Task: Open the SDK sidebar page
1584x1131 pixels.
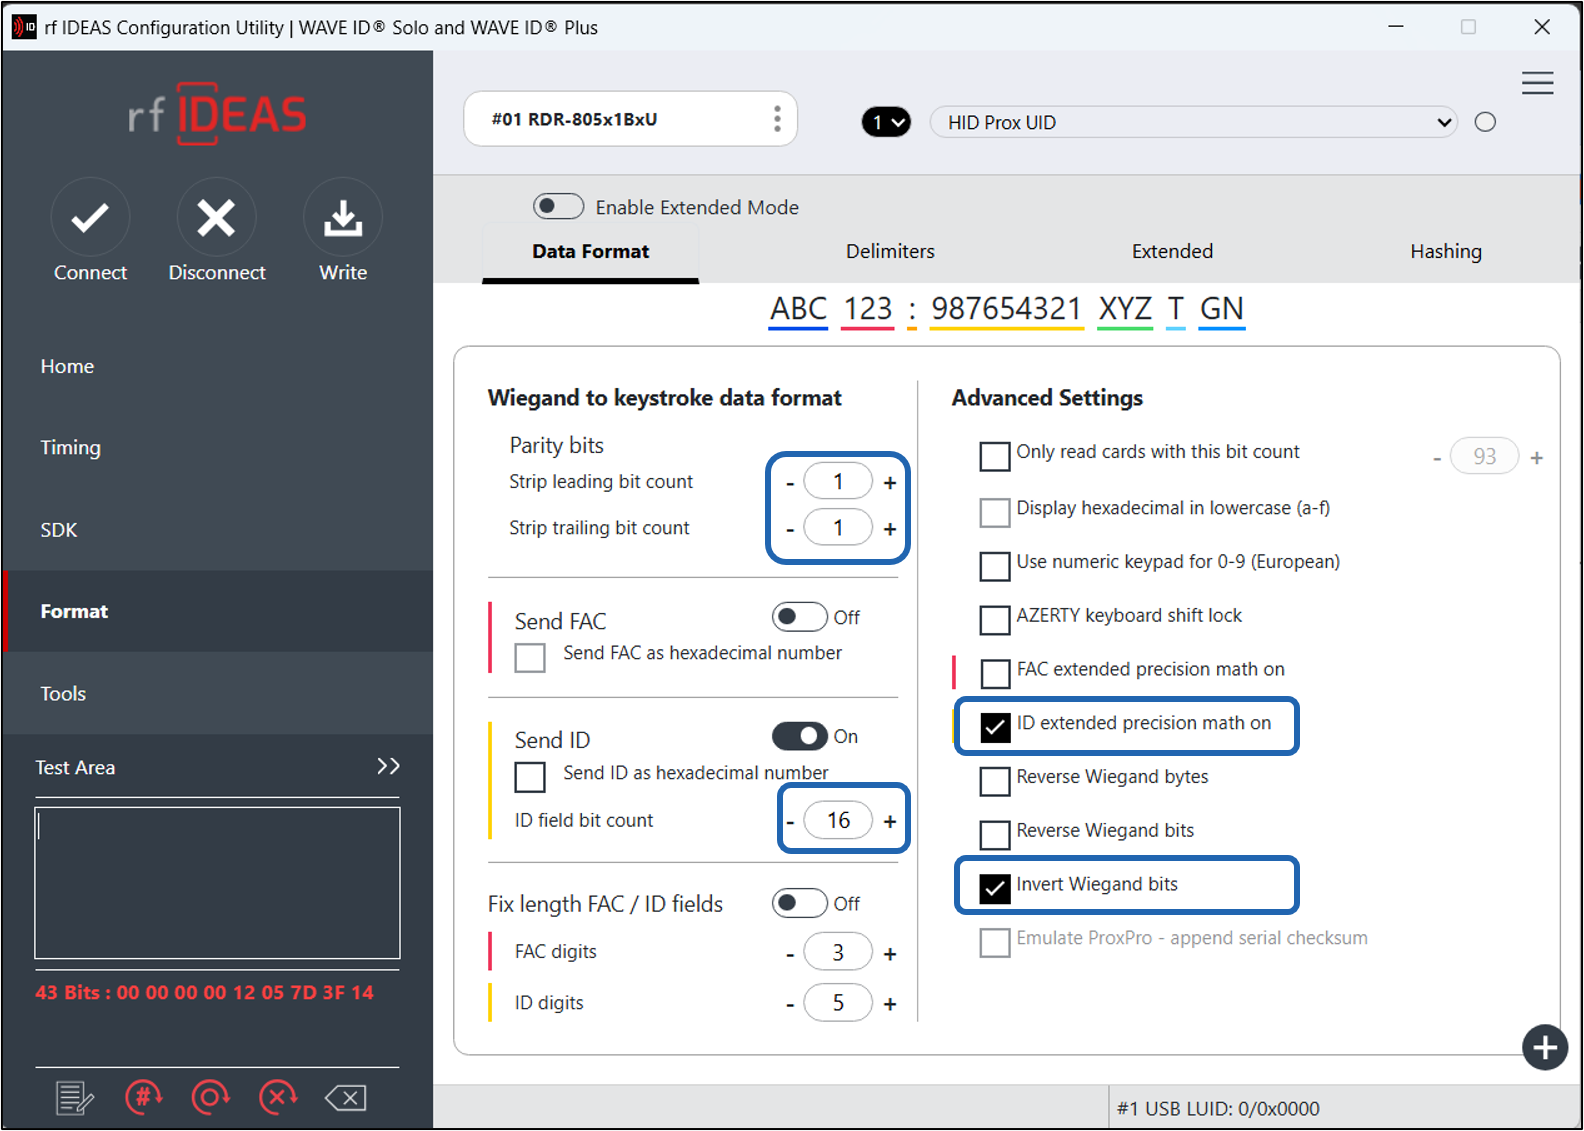Action: 217,530
